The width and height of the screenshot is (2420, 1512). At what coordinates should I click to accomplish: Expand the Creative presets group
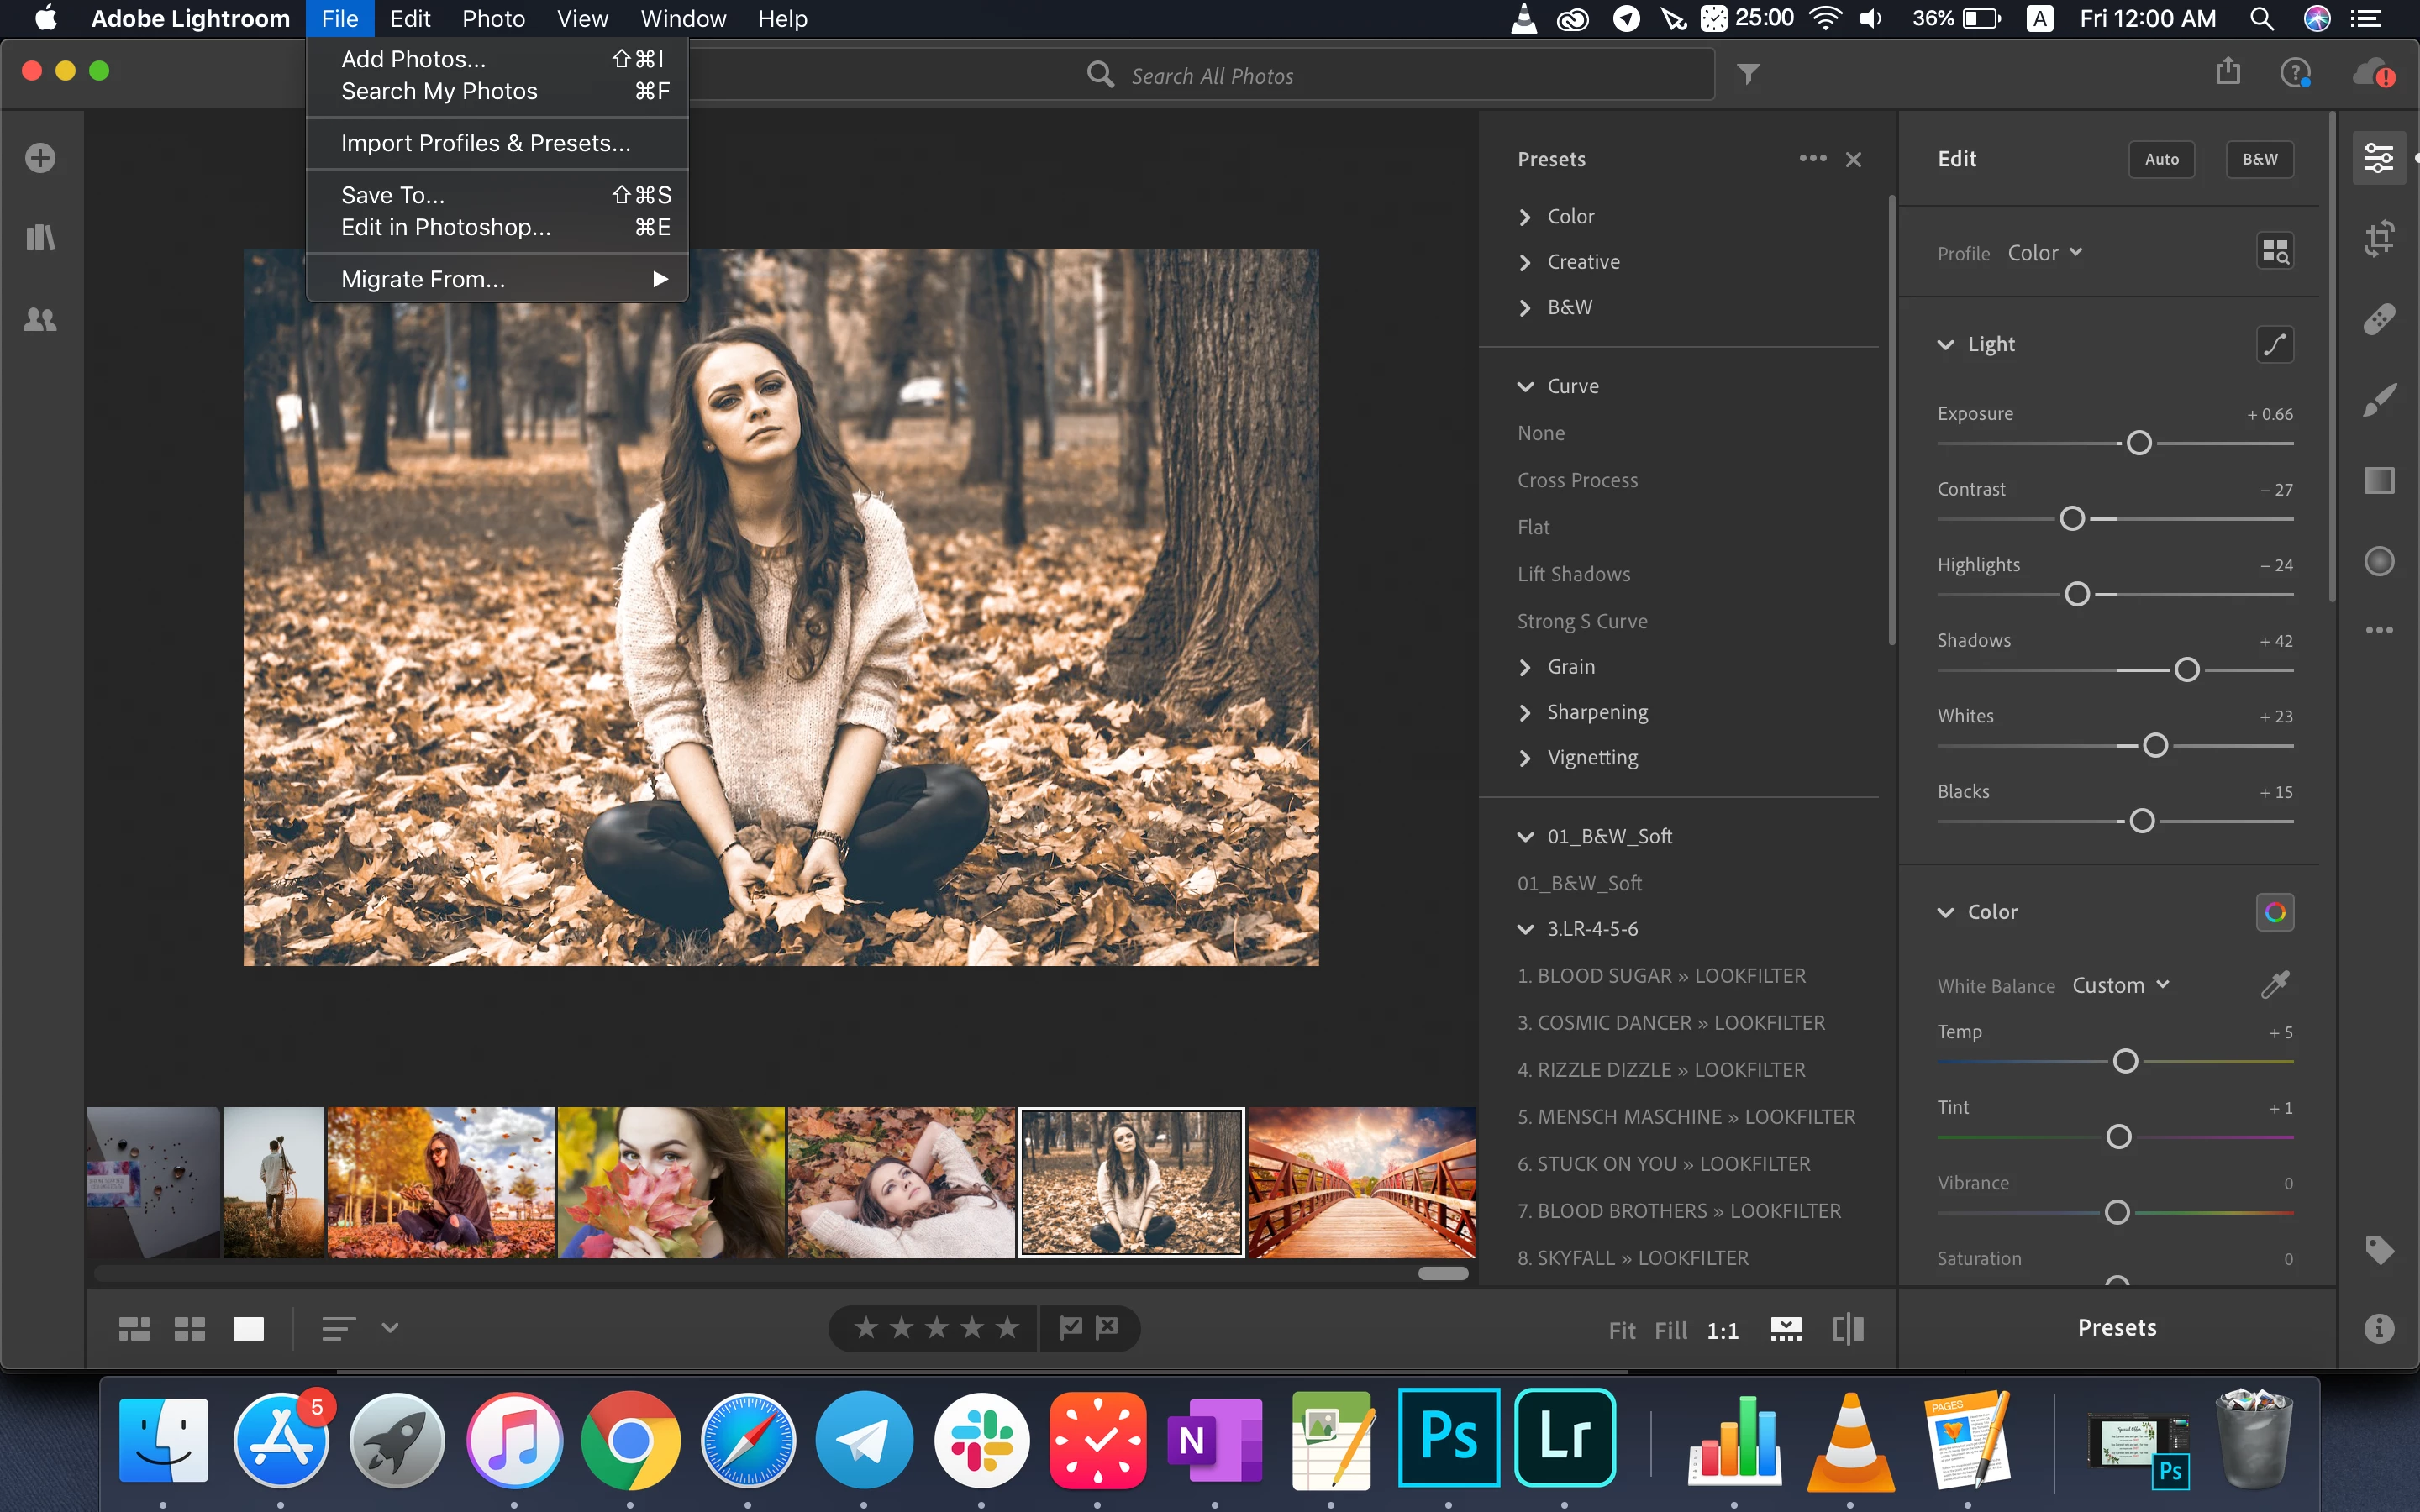[x=1583, y=262]
